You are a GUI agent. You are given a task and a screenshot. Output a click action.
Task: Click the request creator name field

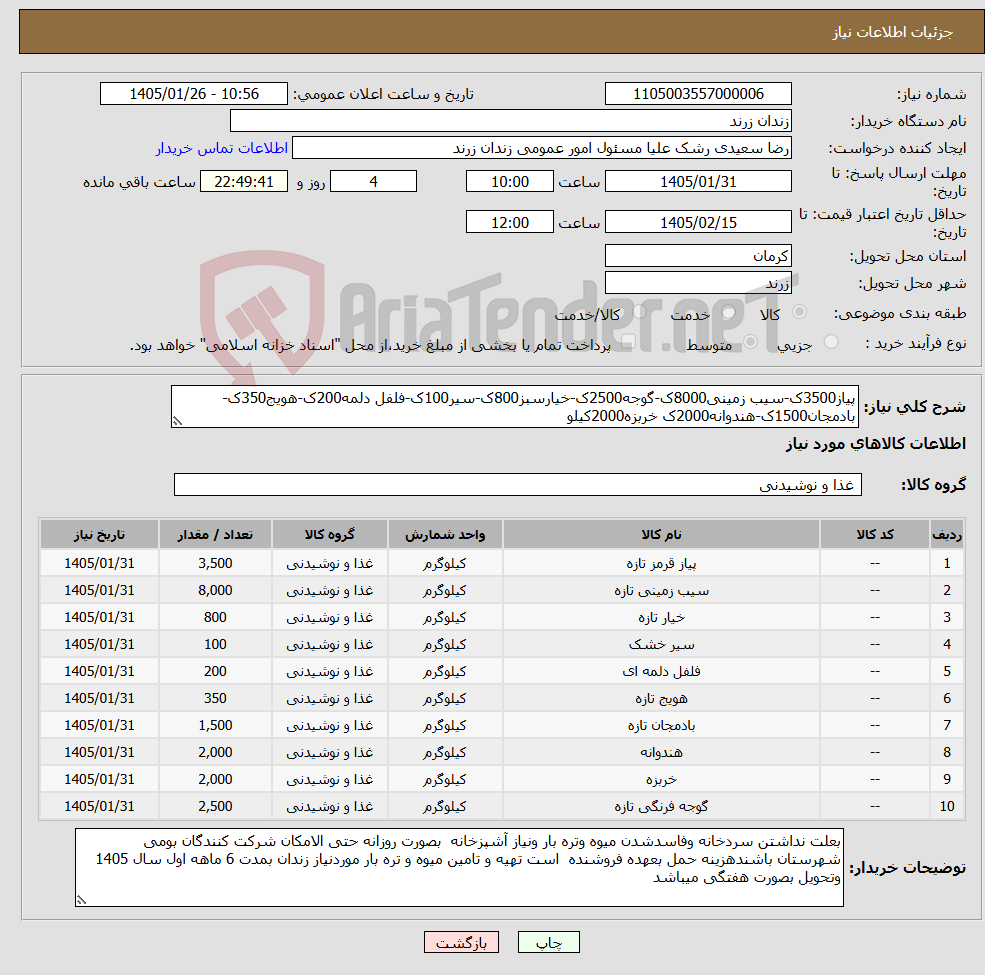(541, 148)
